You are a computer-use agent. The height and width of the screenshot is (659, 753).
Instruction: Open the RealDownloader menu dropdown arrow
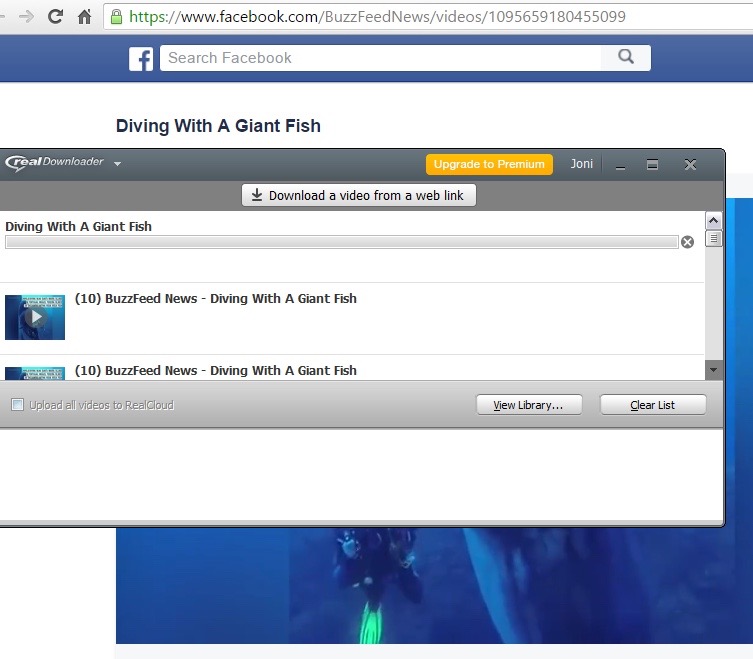[118, 164]
